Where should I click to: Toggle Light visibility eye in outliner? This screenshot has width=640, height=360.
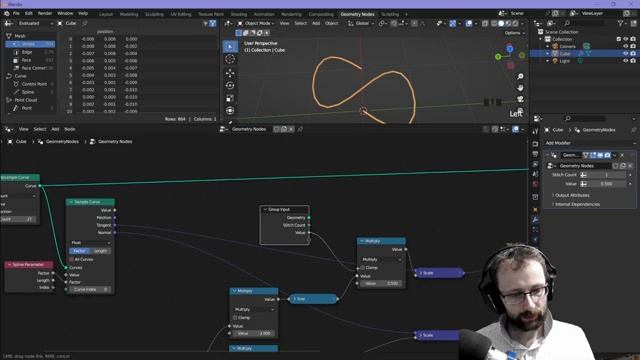point(625,61)
